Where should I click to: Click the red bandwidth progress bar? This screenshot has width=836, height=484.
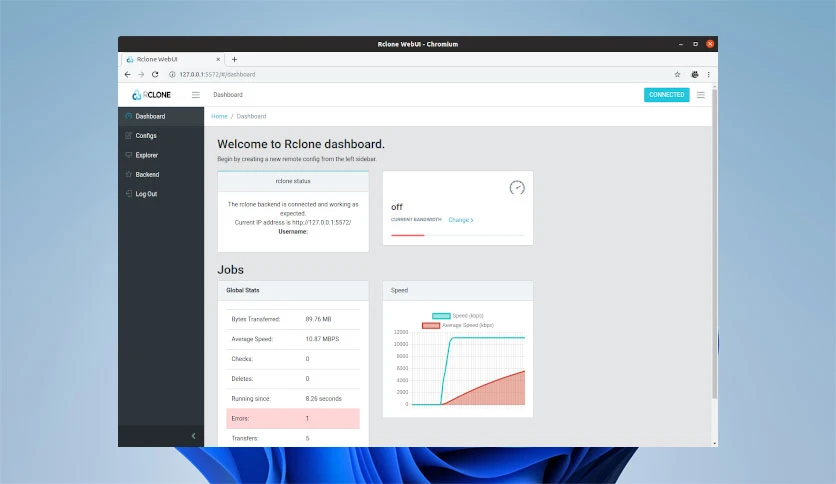pos(407,235)
